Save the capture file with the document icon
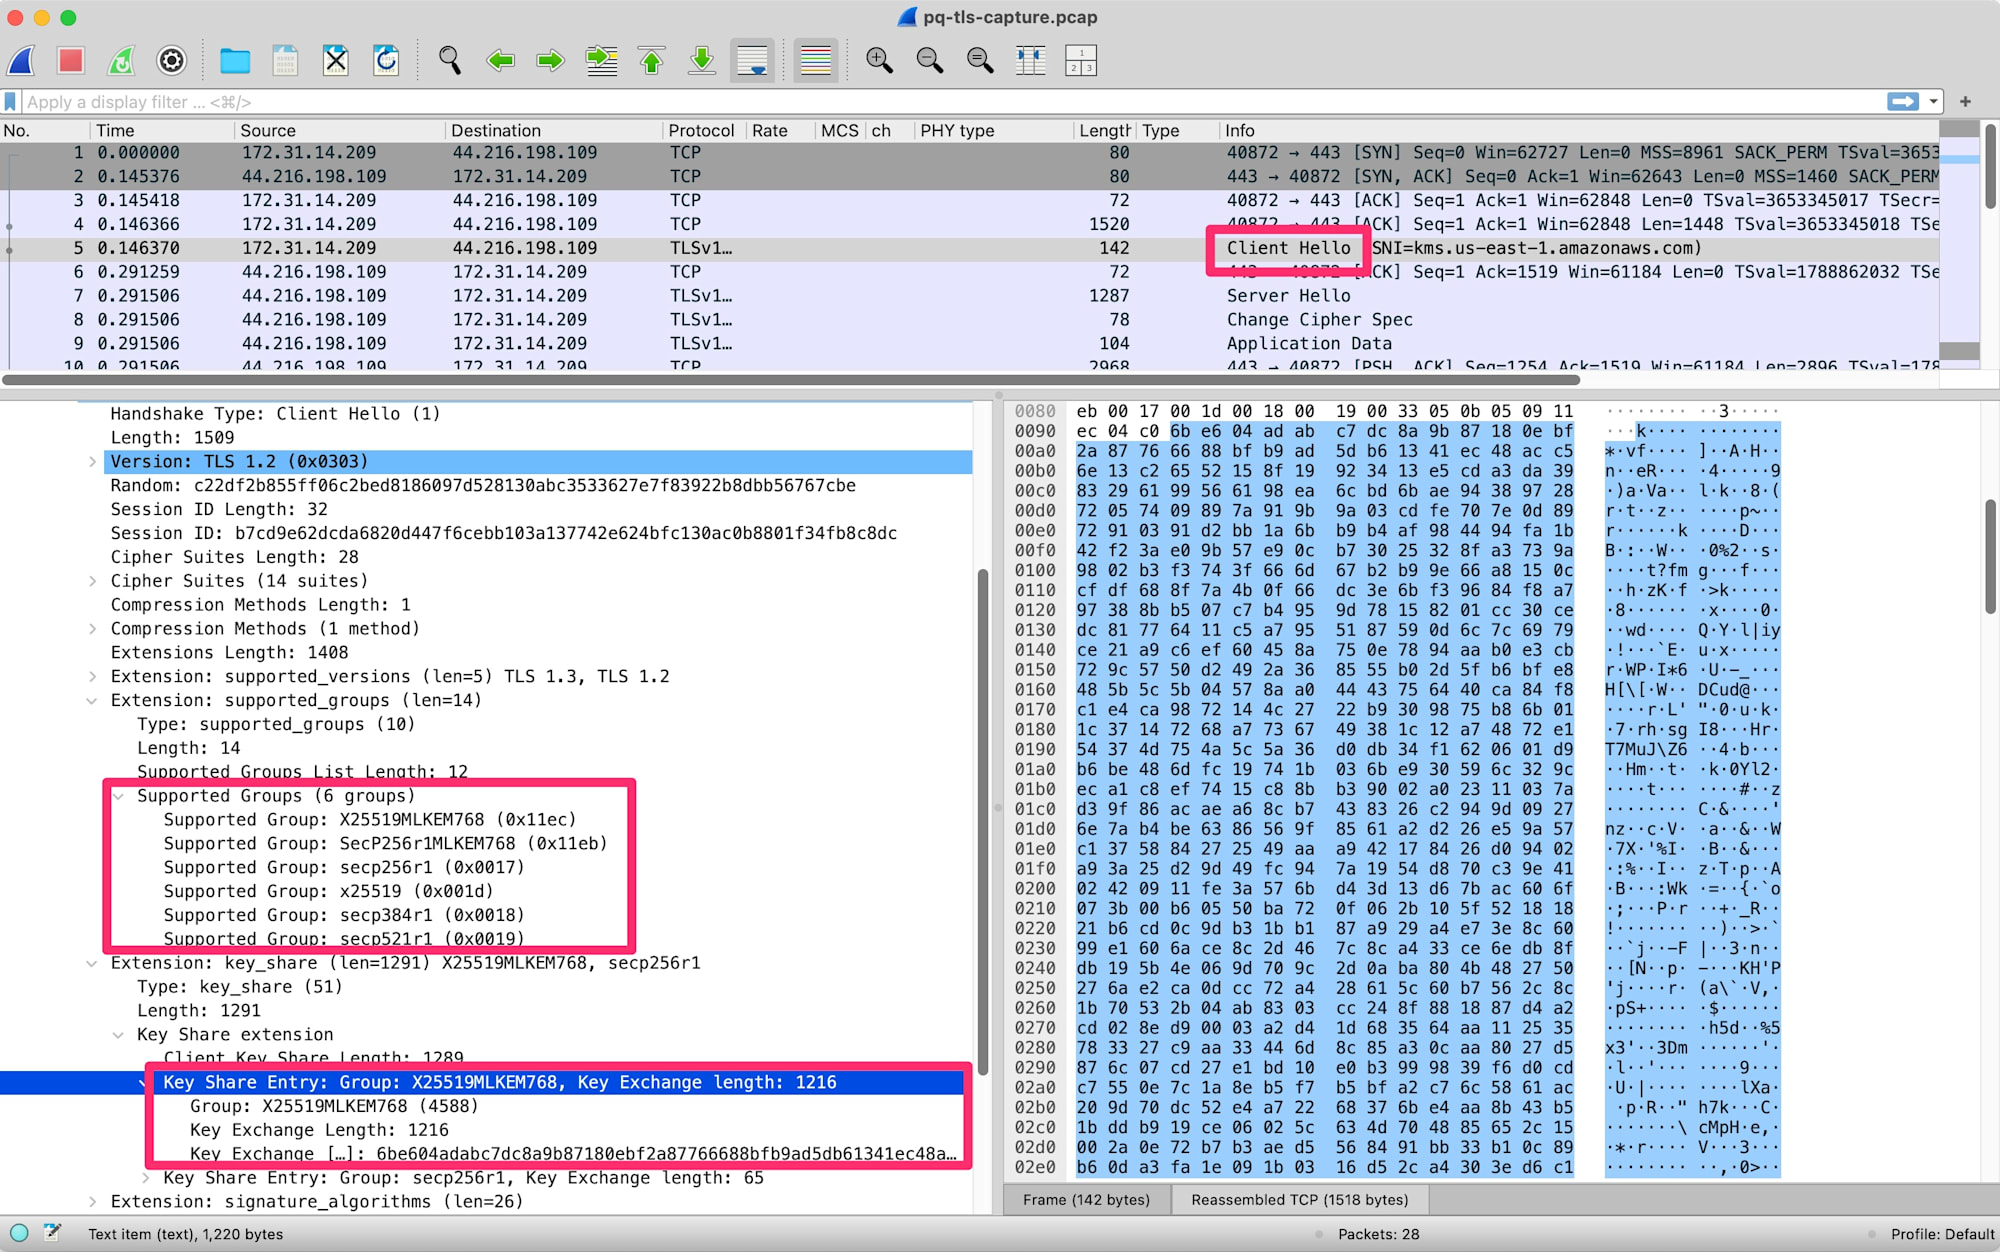 pos(285,61)
